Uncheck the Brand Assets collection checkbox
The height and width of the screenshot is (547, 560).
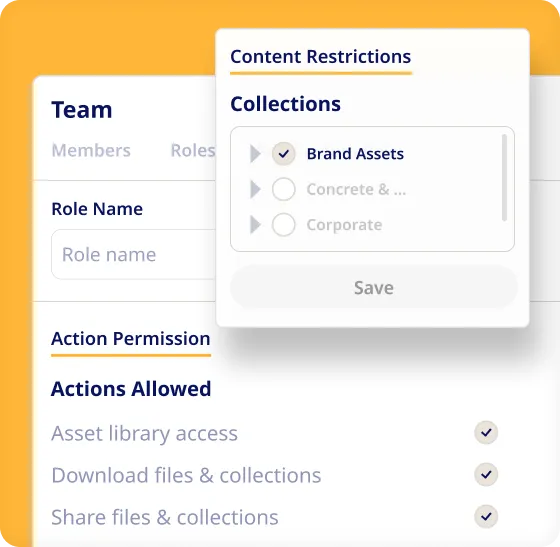coord(284,154)
